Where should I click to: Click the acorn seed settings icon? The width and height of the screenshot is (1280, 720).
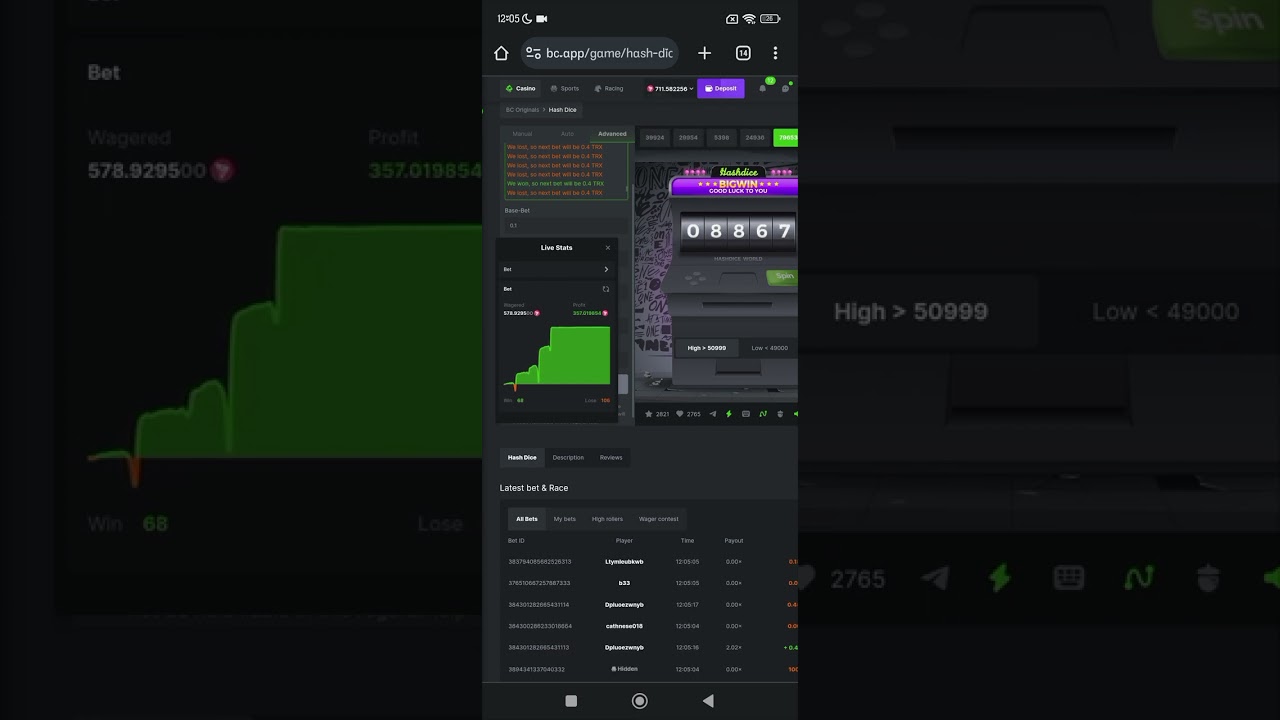[x=779, y=413]
